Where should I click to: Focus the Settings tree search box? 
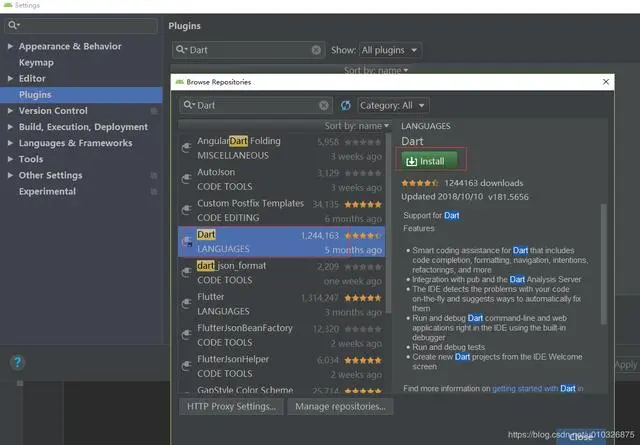(81, 26)
